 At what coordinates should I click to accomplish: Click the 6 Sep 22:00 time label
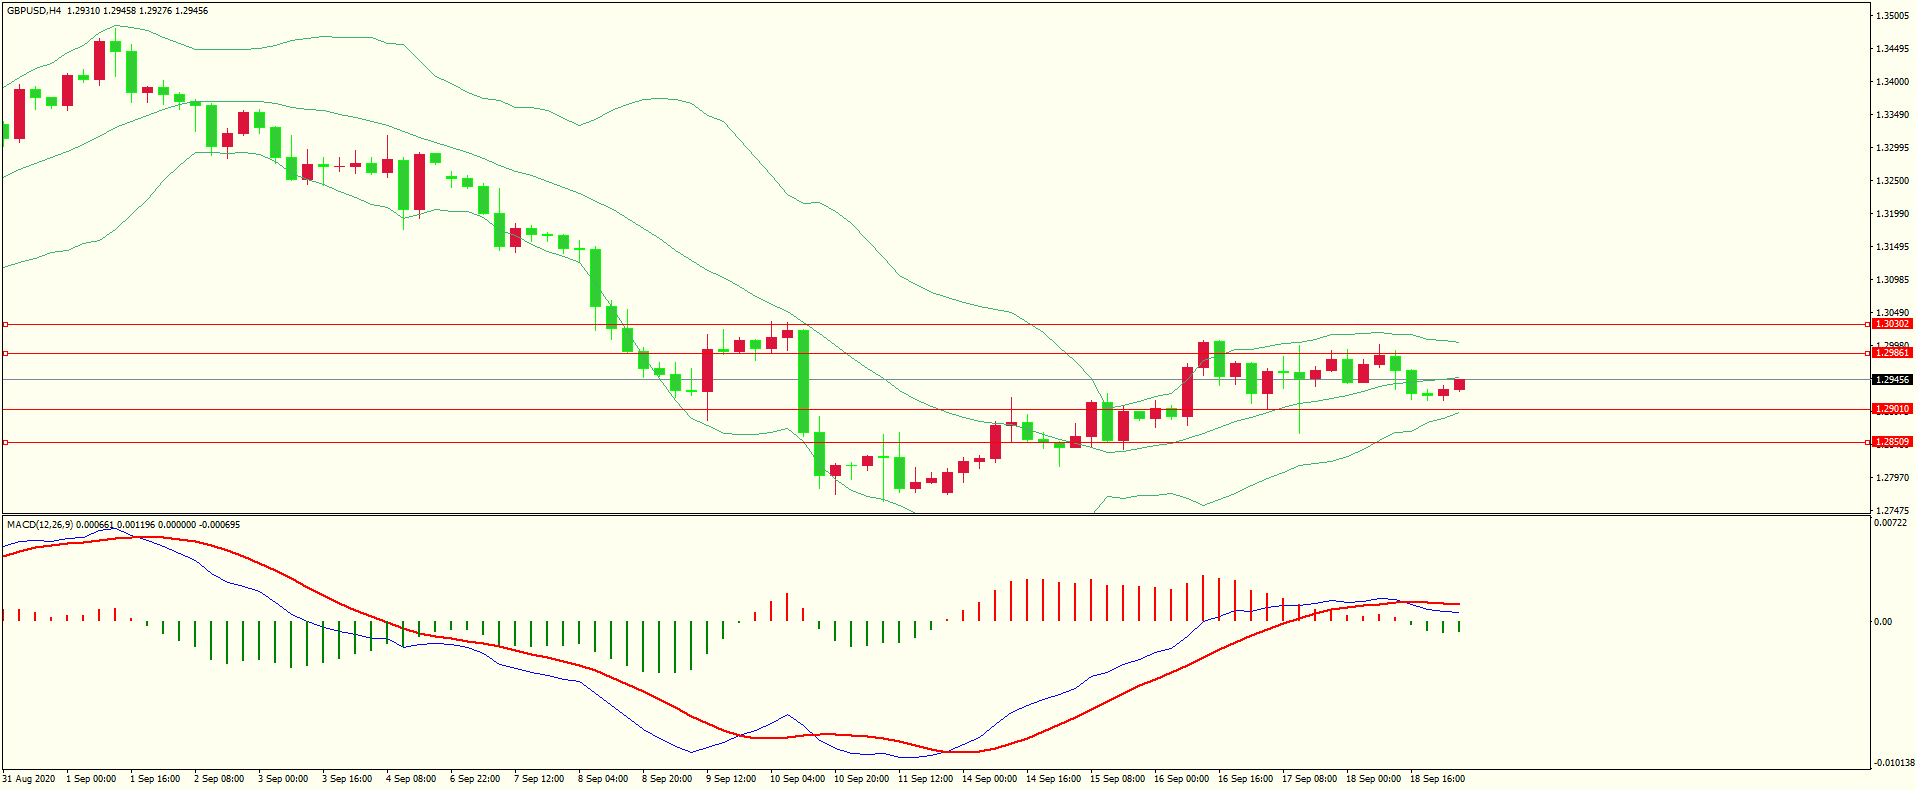click(x=475, y=779)
